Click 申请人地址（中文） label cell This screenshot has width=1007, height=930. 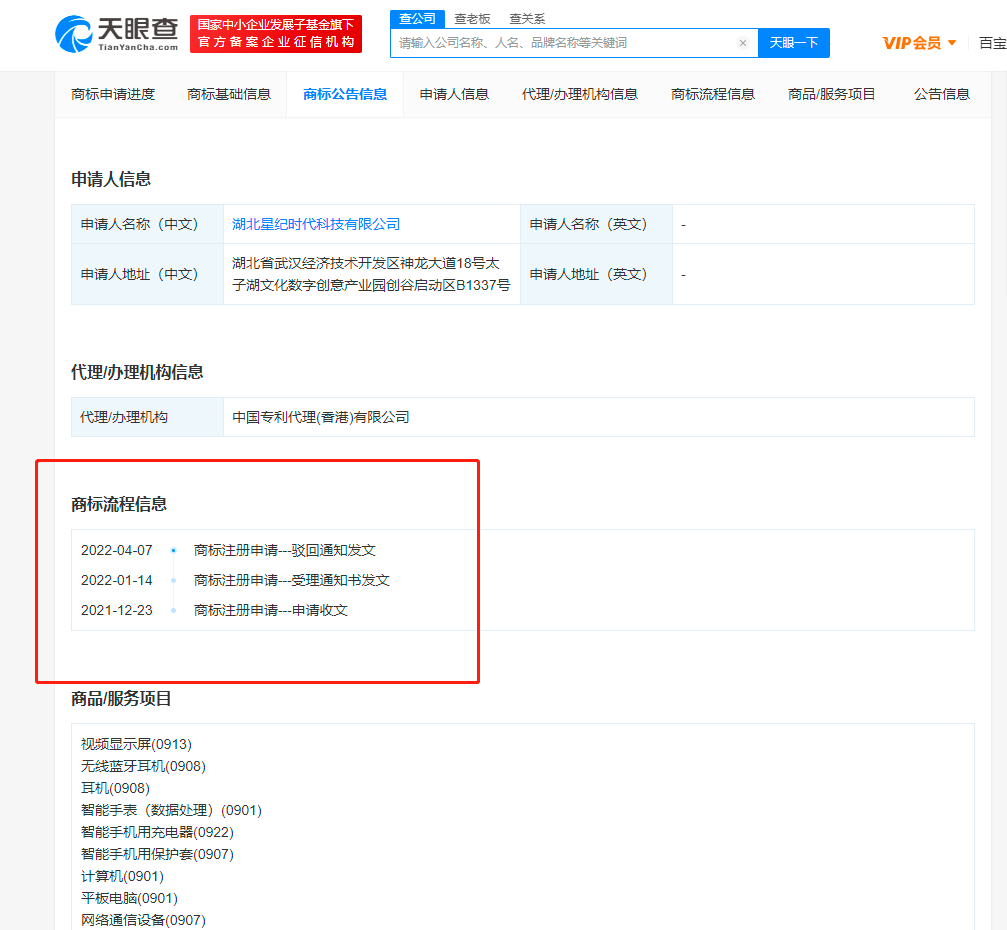click(148, 274)
